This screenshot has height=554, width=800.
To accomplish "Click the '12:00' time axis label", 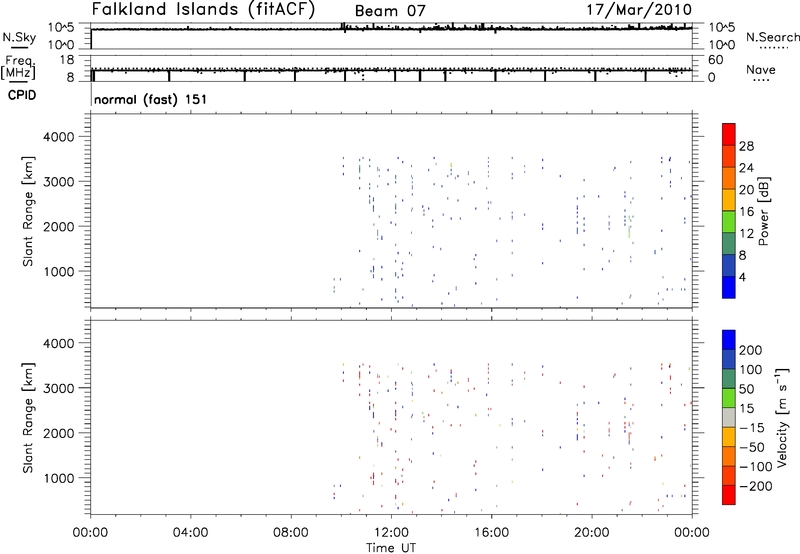I will click(391, 533).
